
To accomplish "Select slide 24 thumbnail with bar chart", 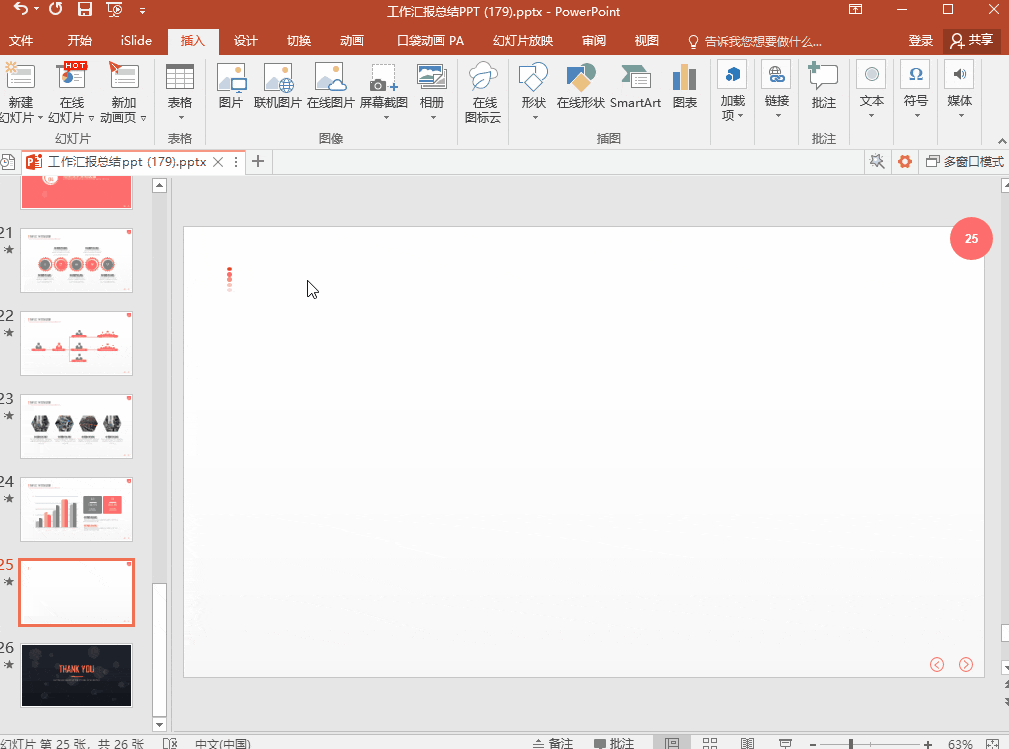I will click(77, 510).
